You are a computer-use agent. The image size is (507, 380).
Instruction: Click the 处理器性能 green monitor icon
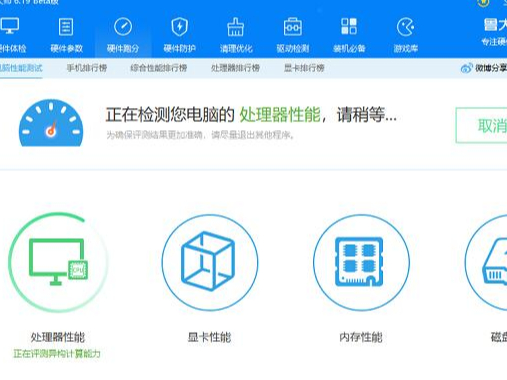coord(58,262)
